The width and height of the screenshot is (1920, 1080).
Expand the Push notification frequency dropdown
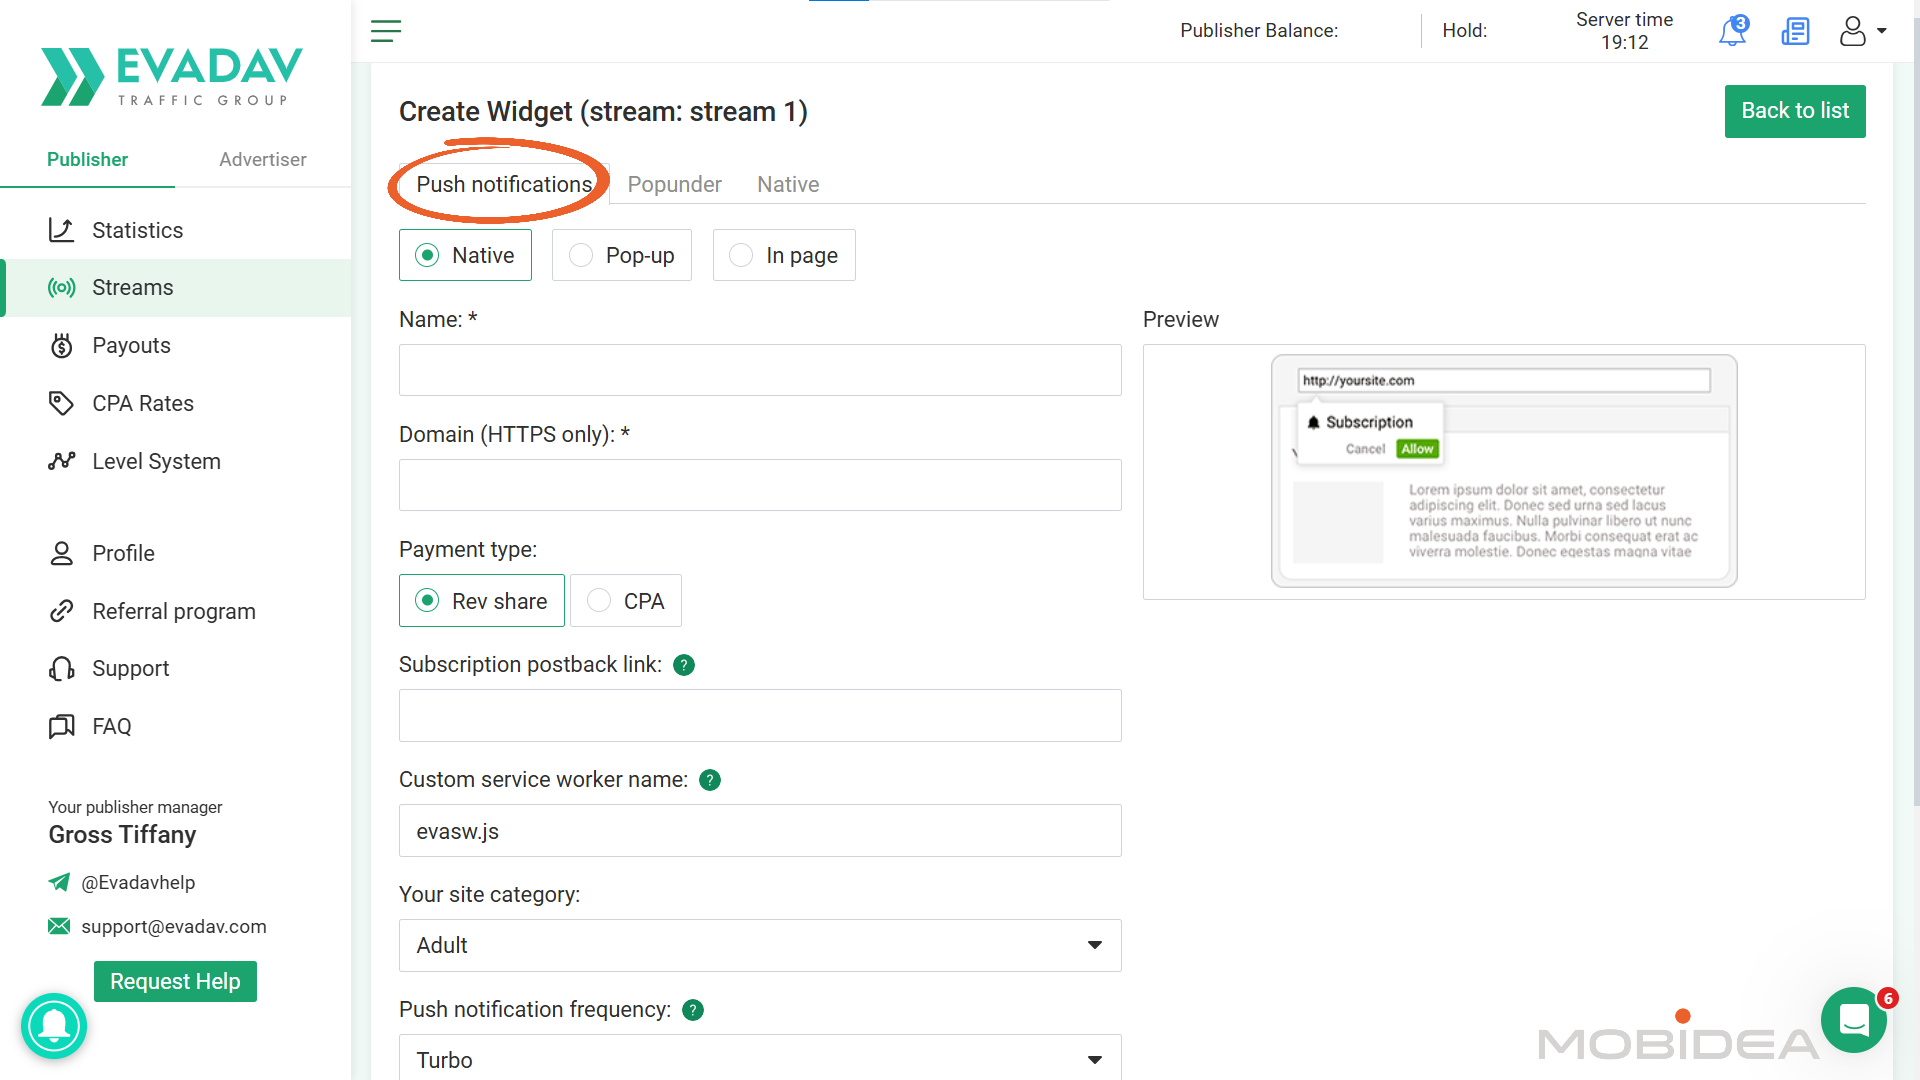pos(760,1058)
